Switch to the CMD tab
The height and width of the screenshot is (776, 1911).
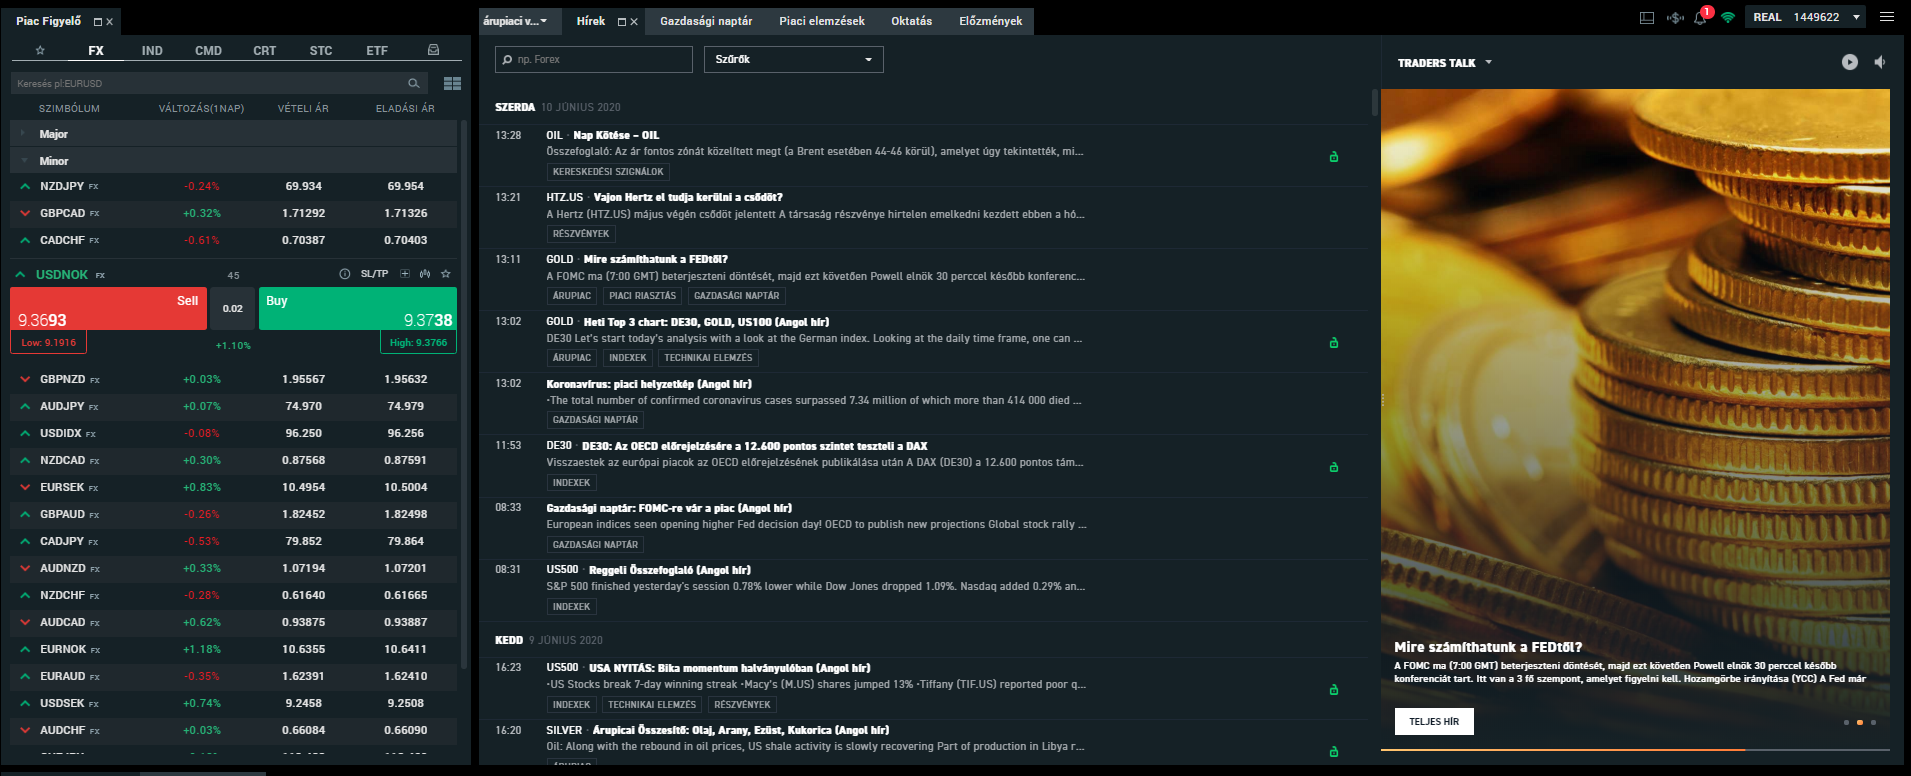[x=208, y=50]
